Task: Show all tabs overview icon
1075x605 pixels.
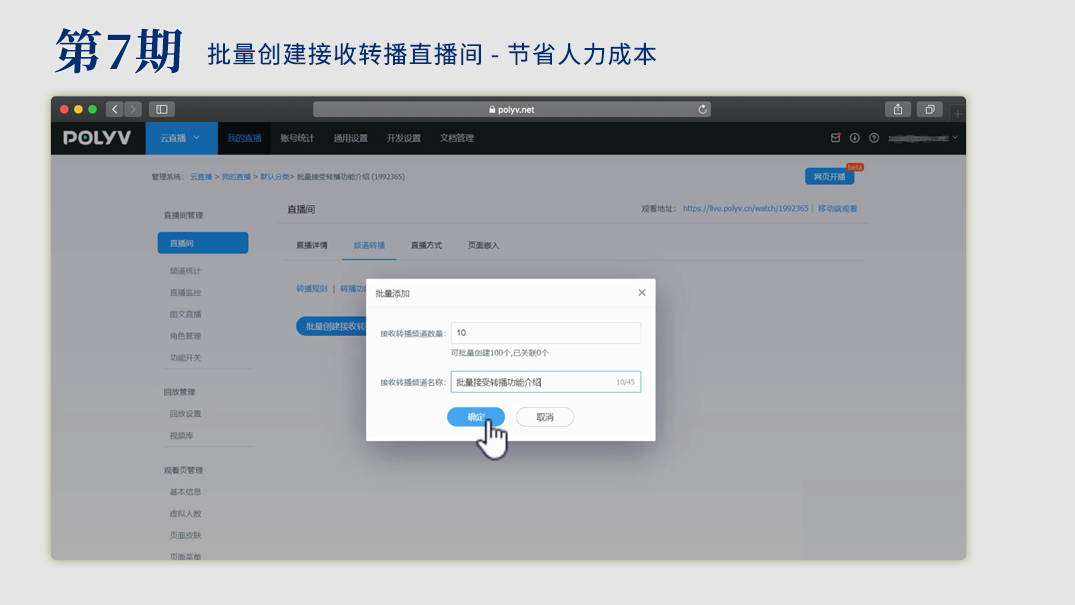Action: (929, 109)
